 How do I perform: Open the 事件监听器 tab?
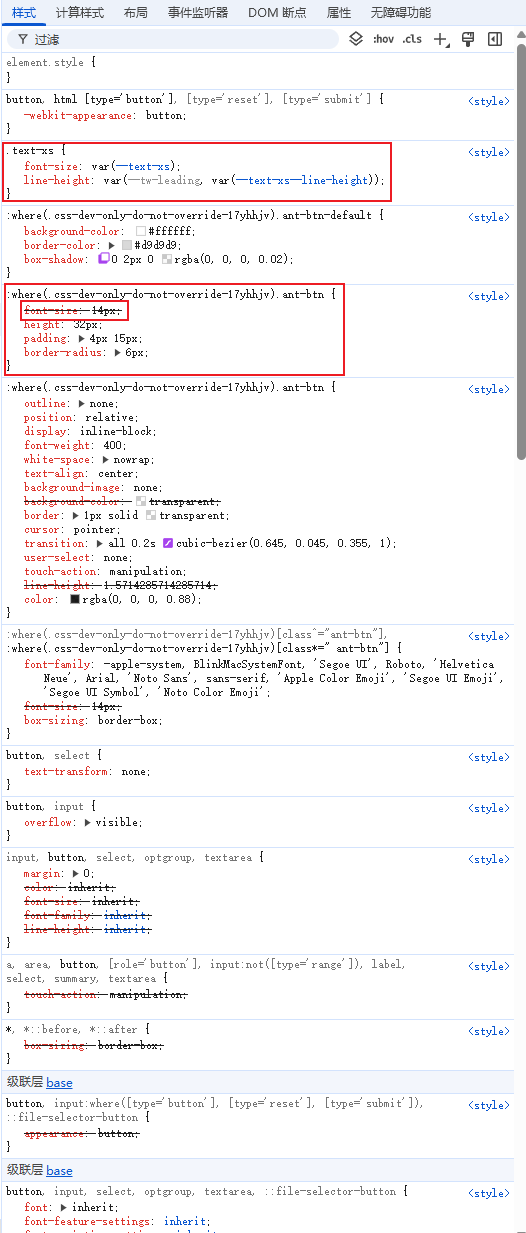[x=198, y=12]
